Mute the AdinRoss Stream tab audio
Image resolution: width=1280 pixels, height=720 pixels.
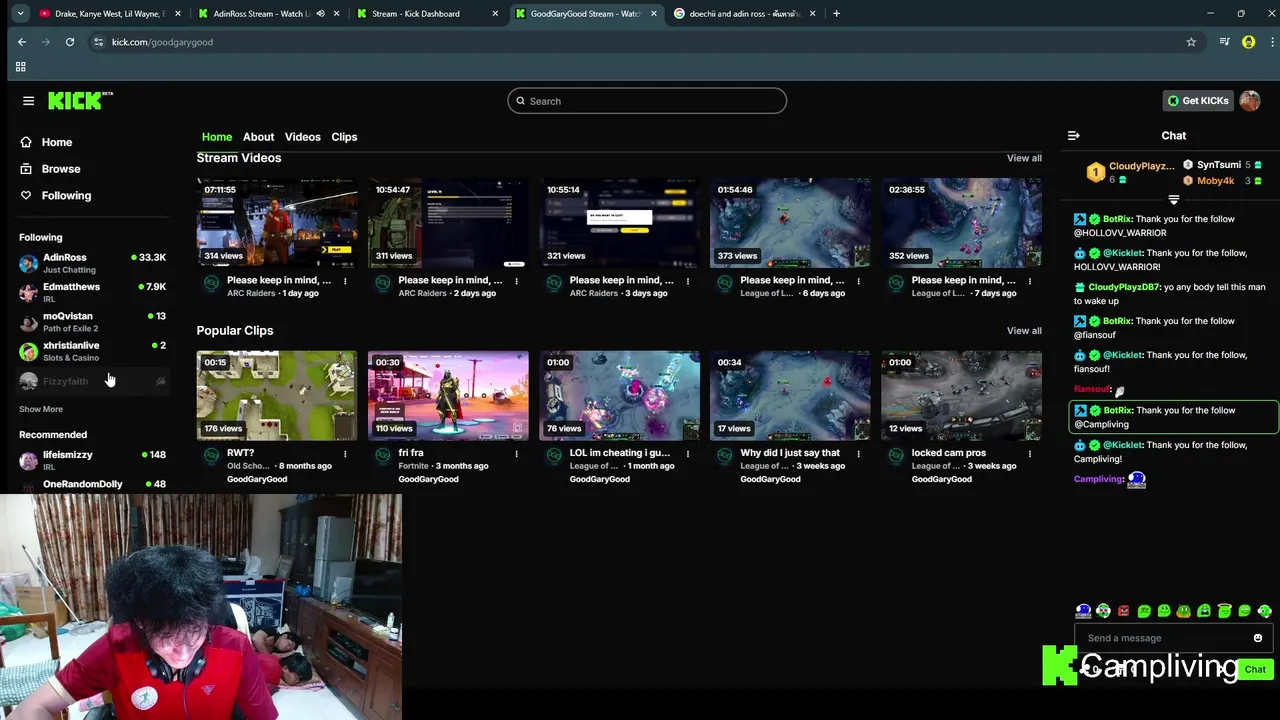[320, 14]
